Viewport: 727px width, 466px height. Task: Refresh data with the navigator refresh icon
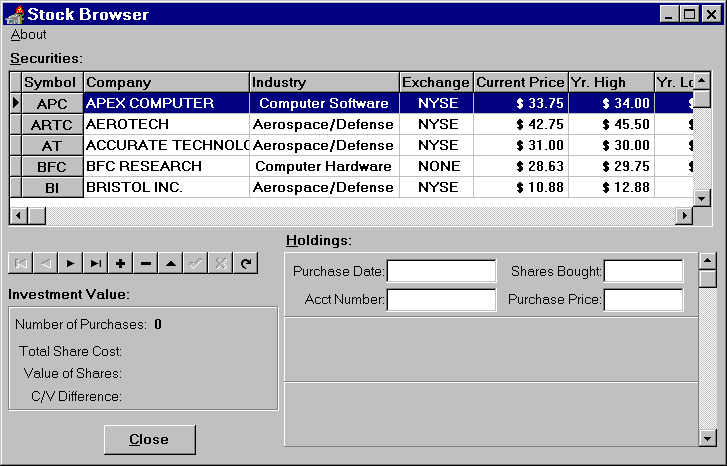click(246, 263)
